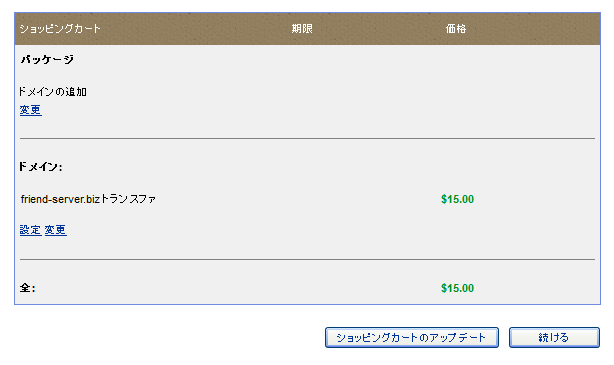614x365 pixels.
Task: Click the トランスファ label after the domain
Action: coord(128,199)
